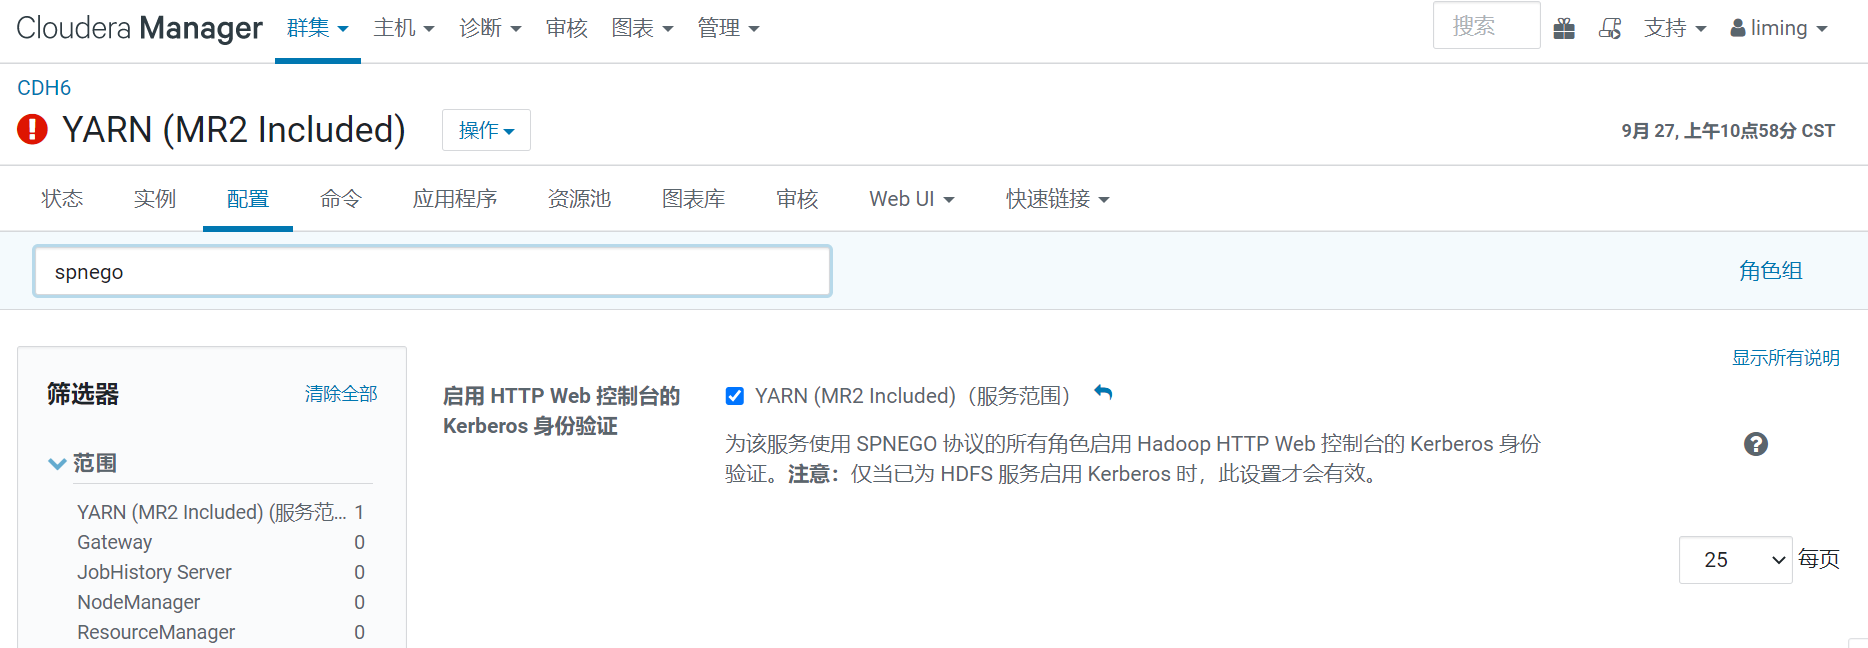The width and height of the screenshot is (1868, 648).
Task: Open the 主机 dropdown menu
Action: click(x=404, y=28)
